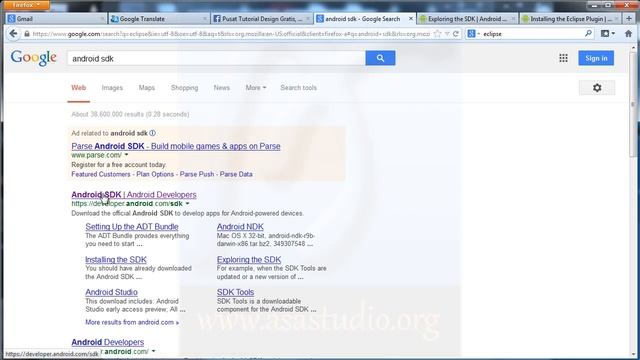
Task: Click the About 38,600,000 results text
Action: 130,114
